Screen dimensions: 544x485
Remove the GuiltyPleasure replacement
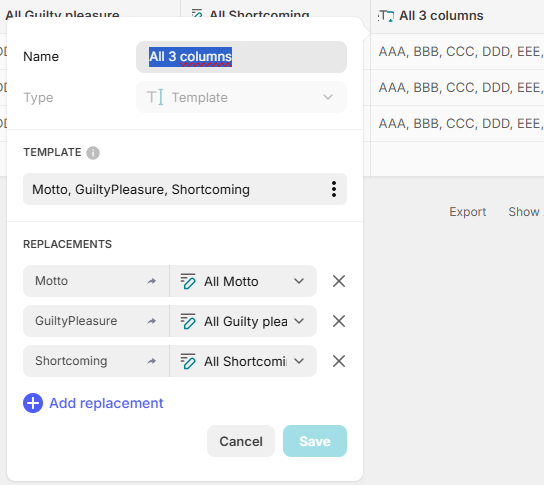coord(339,321)
